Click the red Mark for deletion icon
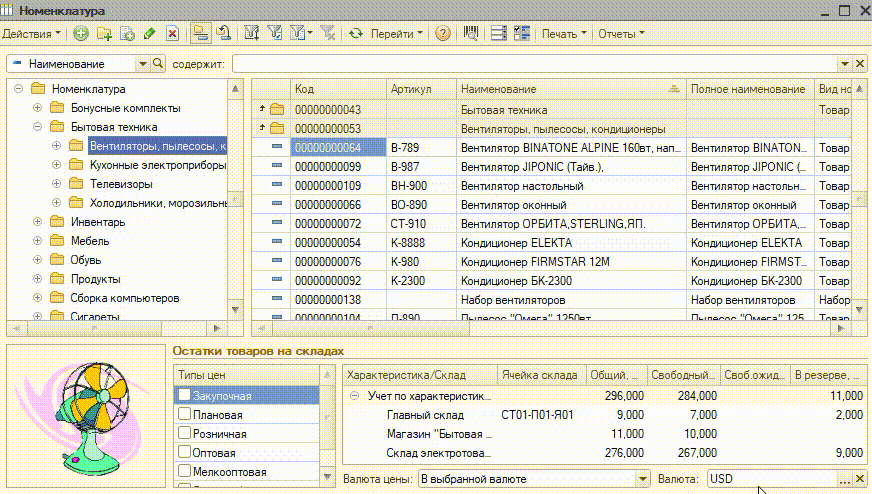 click(x=172, y=33)
